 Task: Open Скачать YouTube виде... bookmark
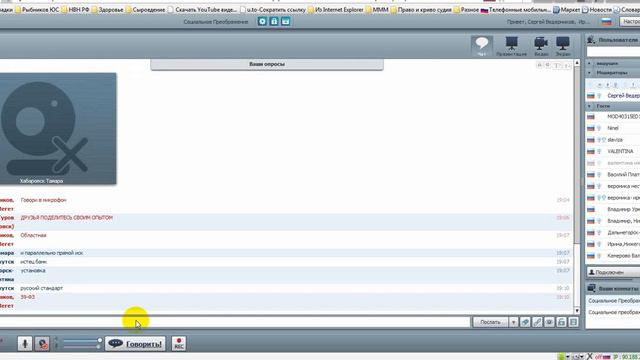point(202,9)
